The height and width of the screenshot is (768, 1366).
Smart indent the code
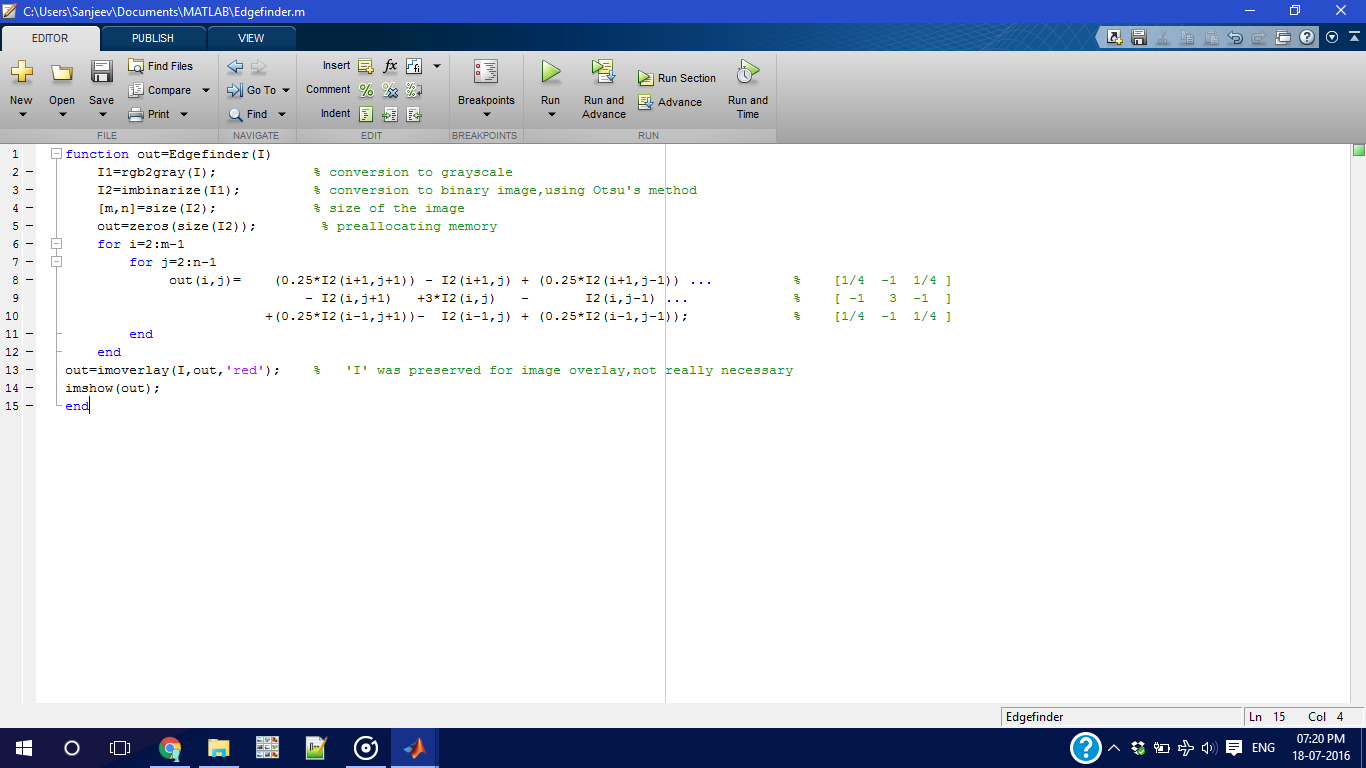click(x=365, y=113)
